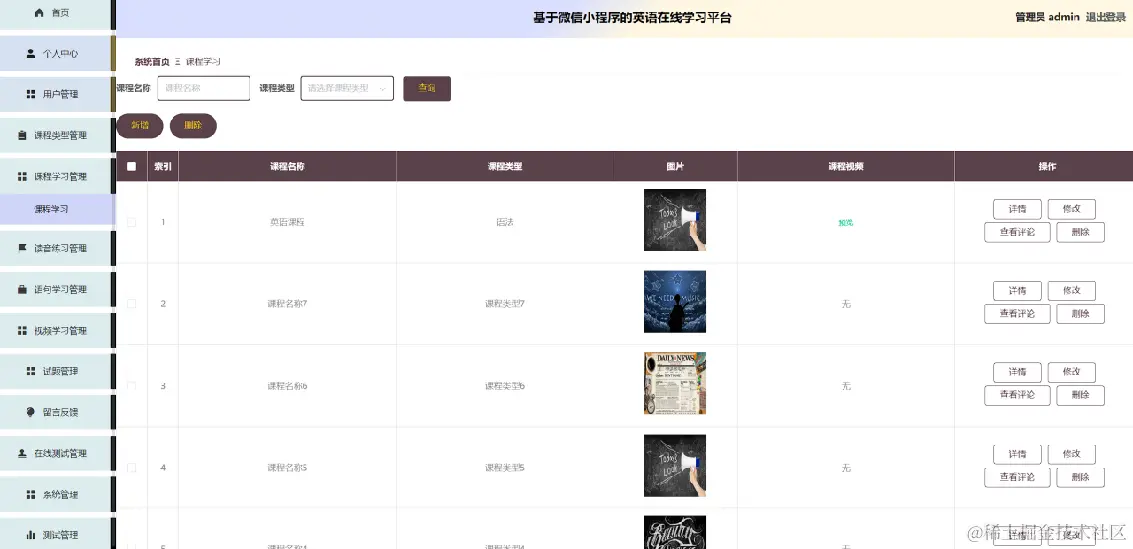Click the flag icon for 读音练习管理
Image resolution: width=1133 pixels, height=549 pixels.
pyautogui.click(x=22, y=248)
